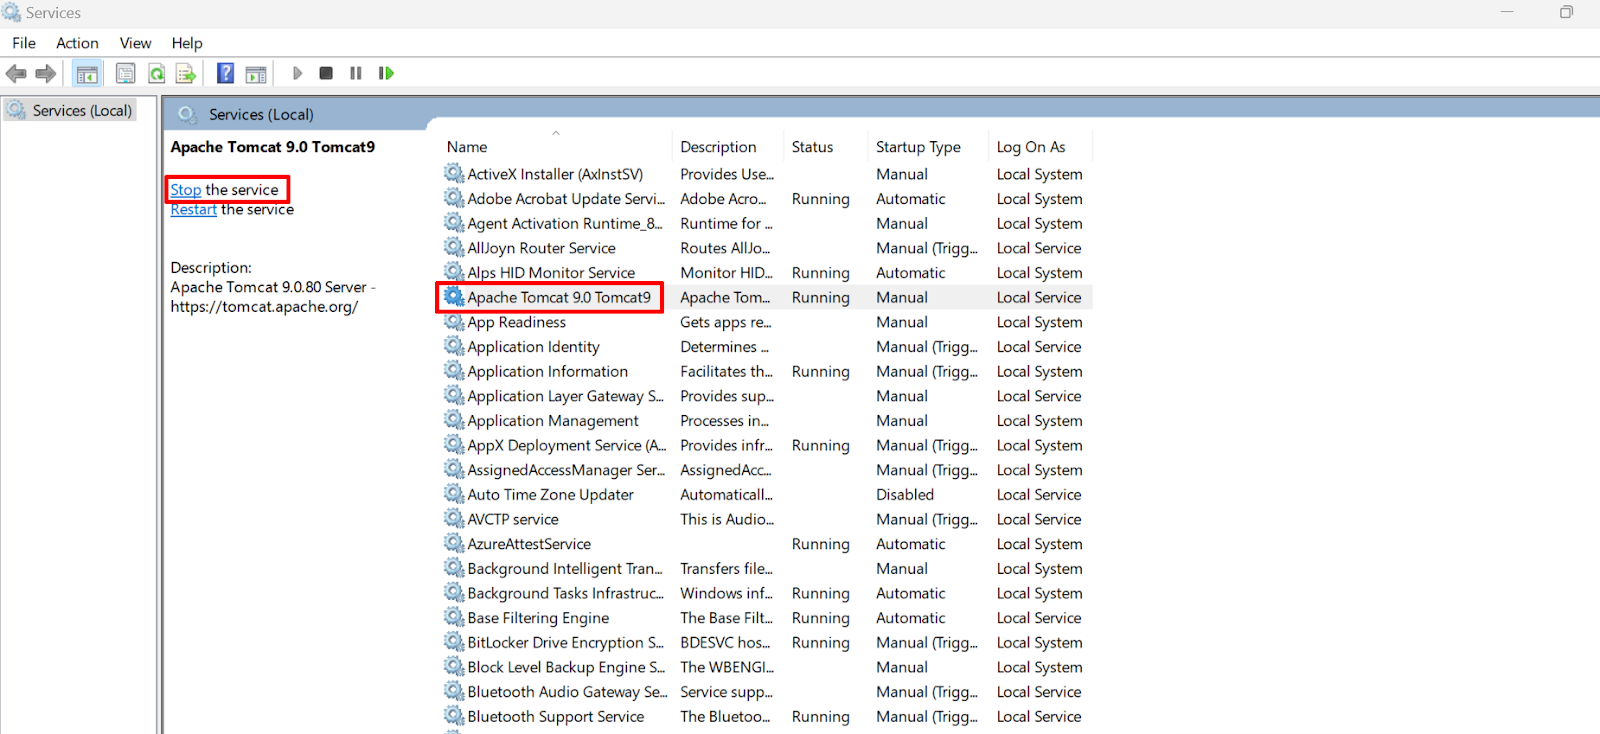The width and height of the screenshot is (1600, 734).
Task: Click the gear icon for App Readiness
Action: [454, 321]
